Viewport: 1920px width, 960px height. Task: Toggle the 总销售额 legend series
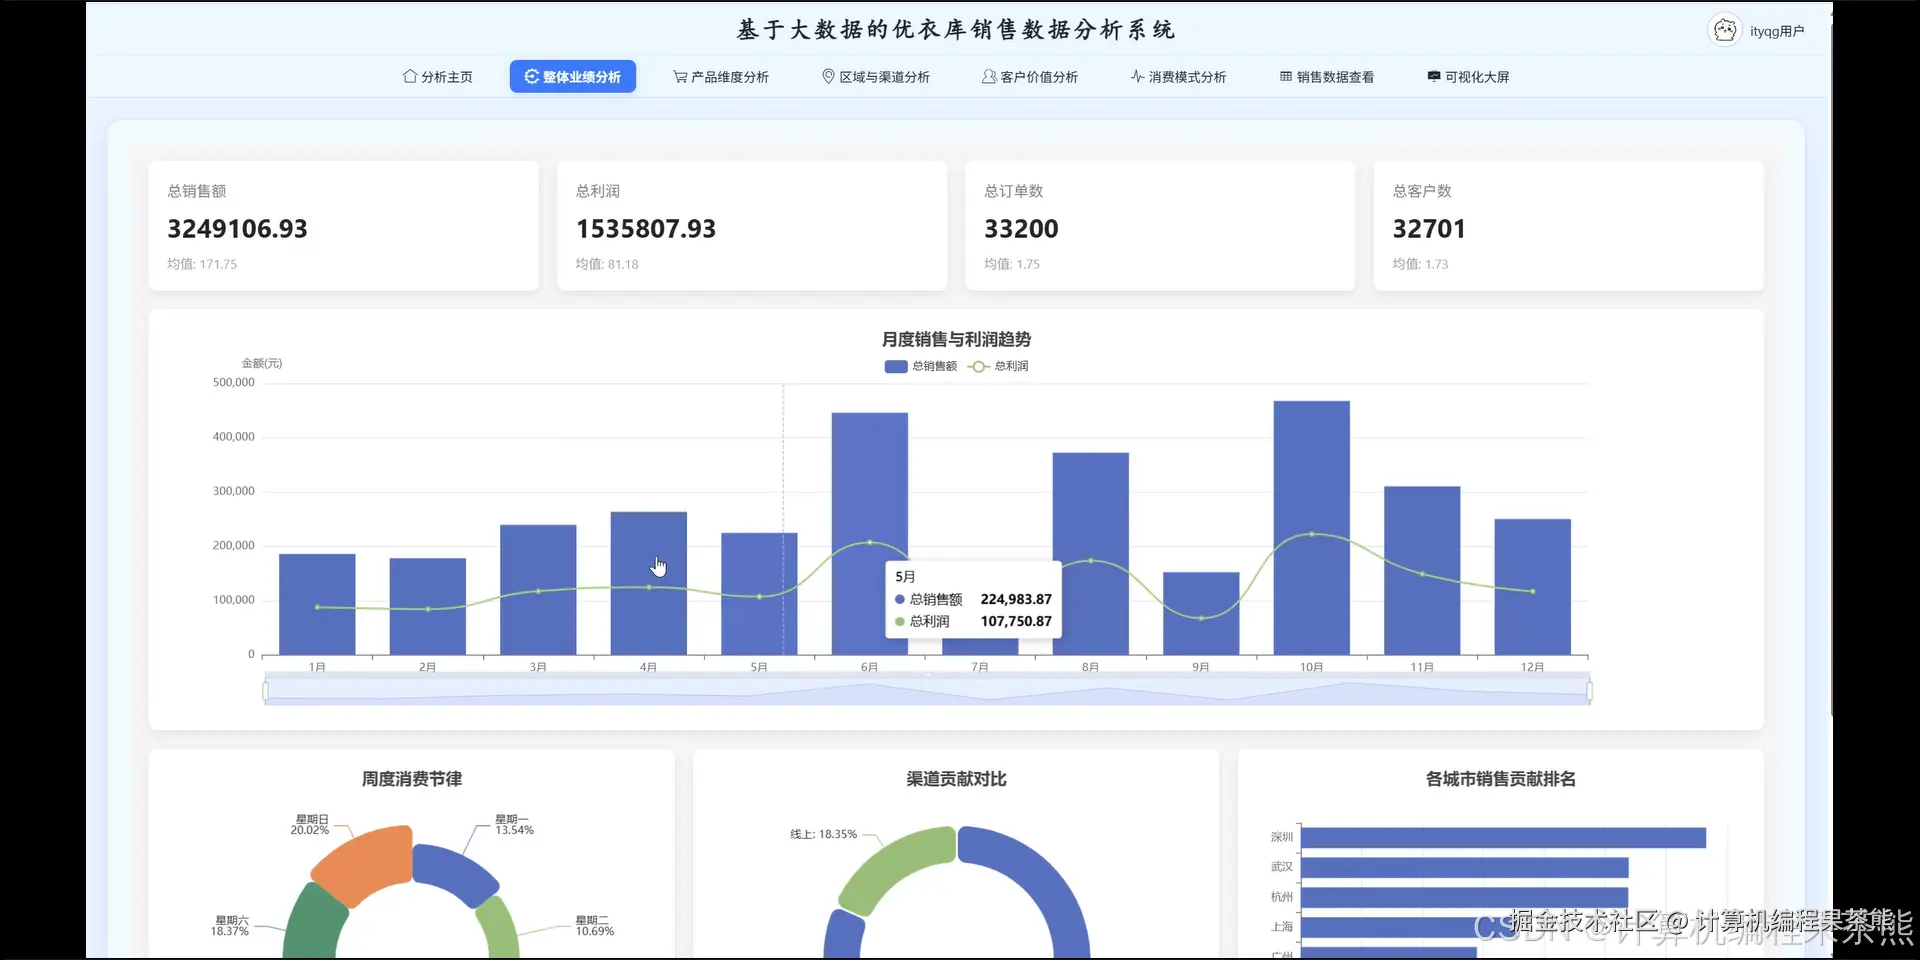pyautogui.click(x=921, y=366)
